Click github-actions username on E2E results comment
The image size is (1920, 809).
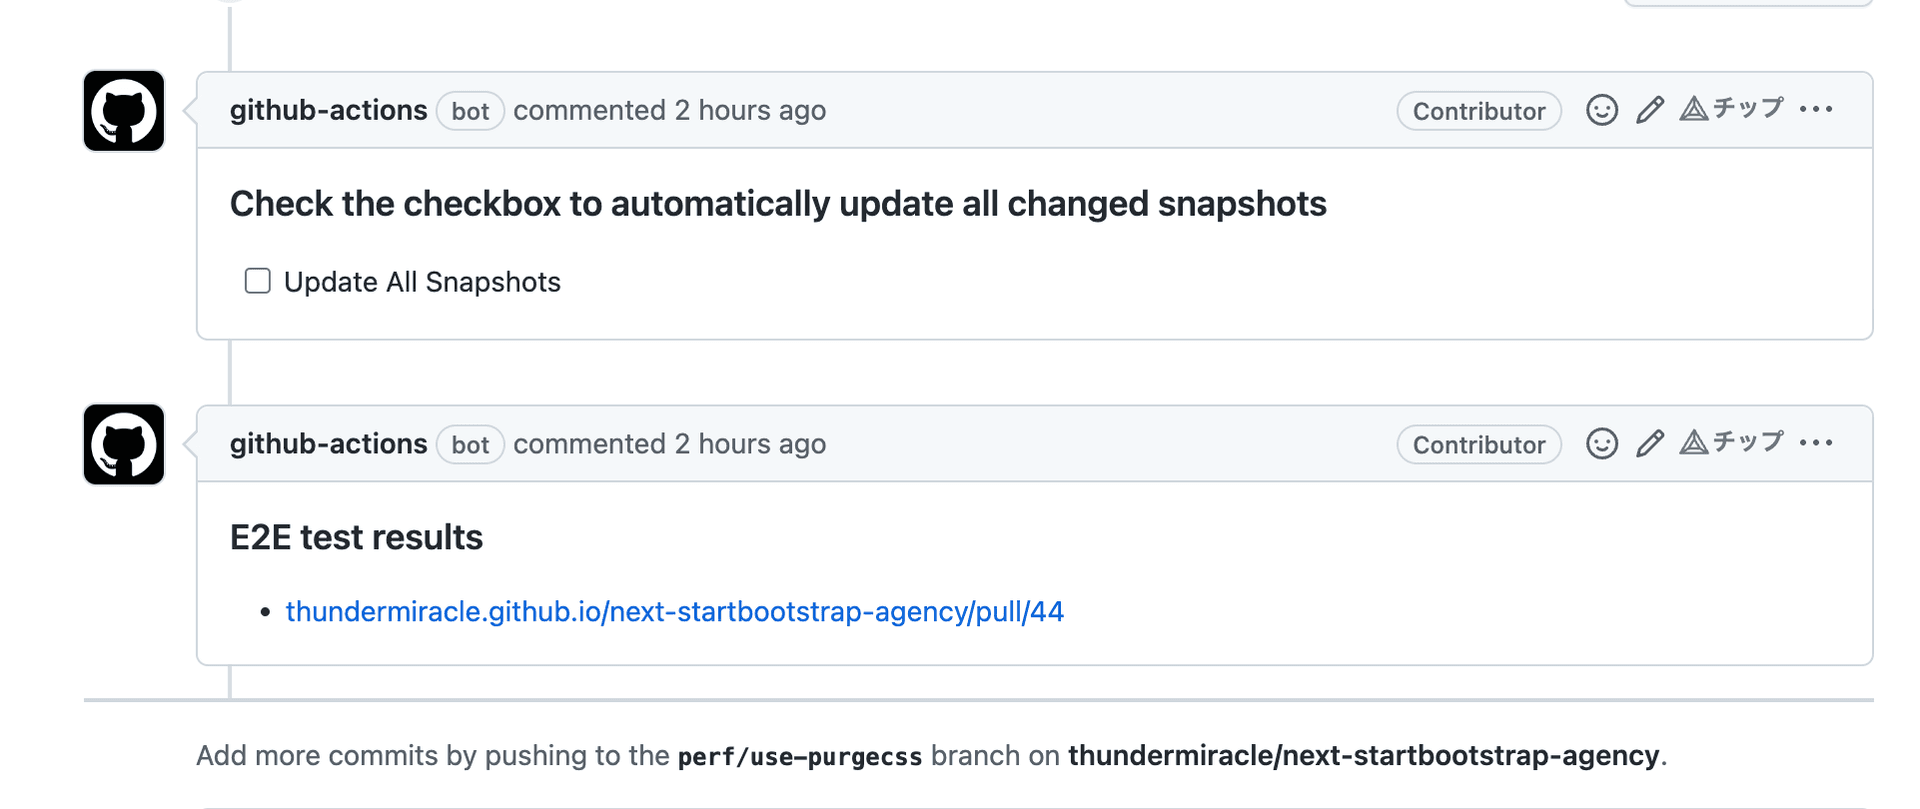328,444
